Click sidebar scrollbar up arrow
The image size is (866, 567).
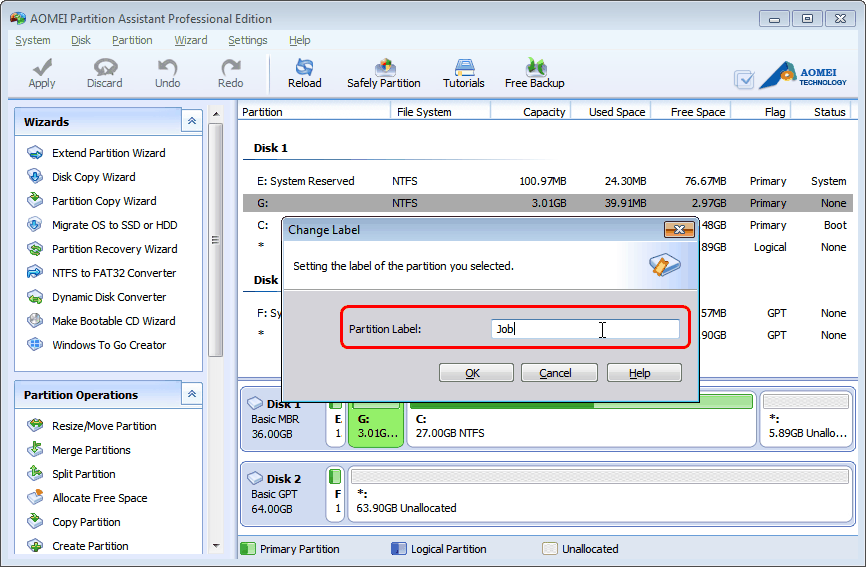pyautogui.click(x=216, y=114)
